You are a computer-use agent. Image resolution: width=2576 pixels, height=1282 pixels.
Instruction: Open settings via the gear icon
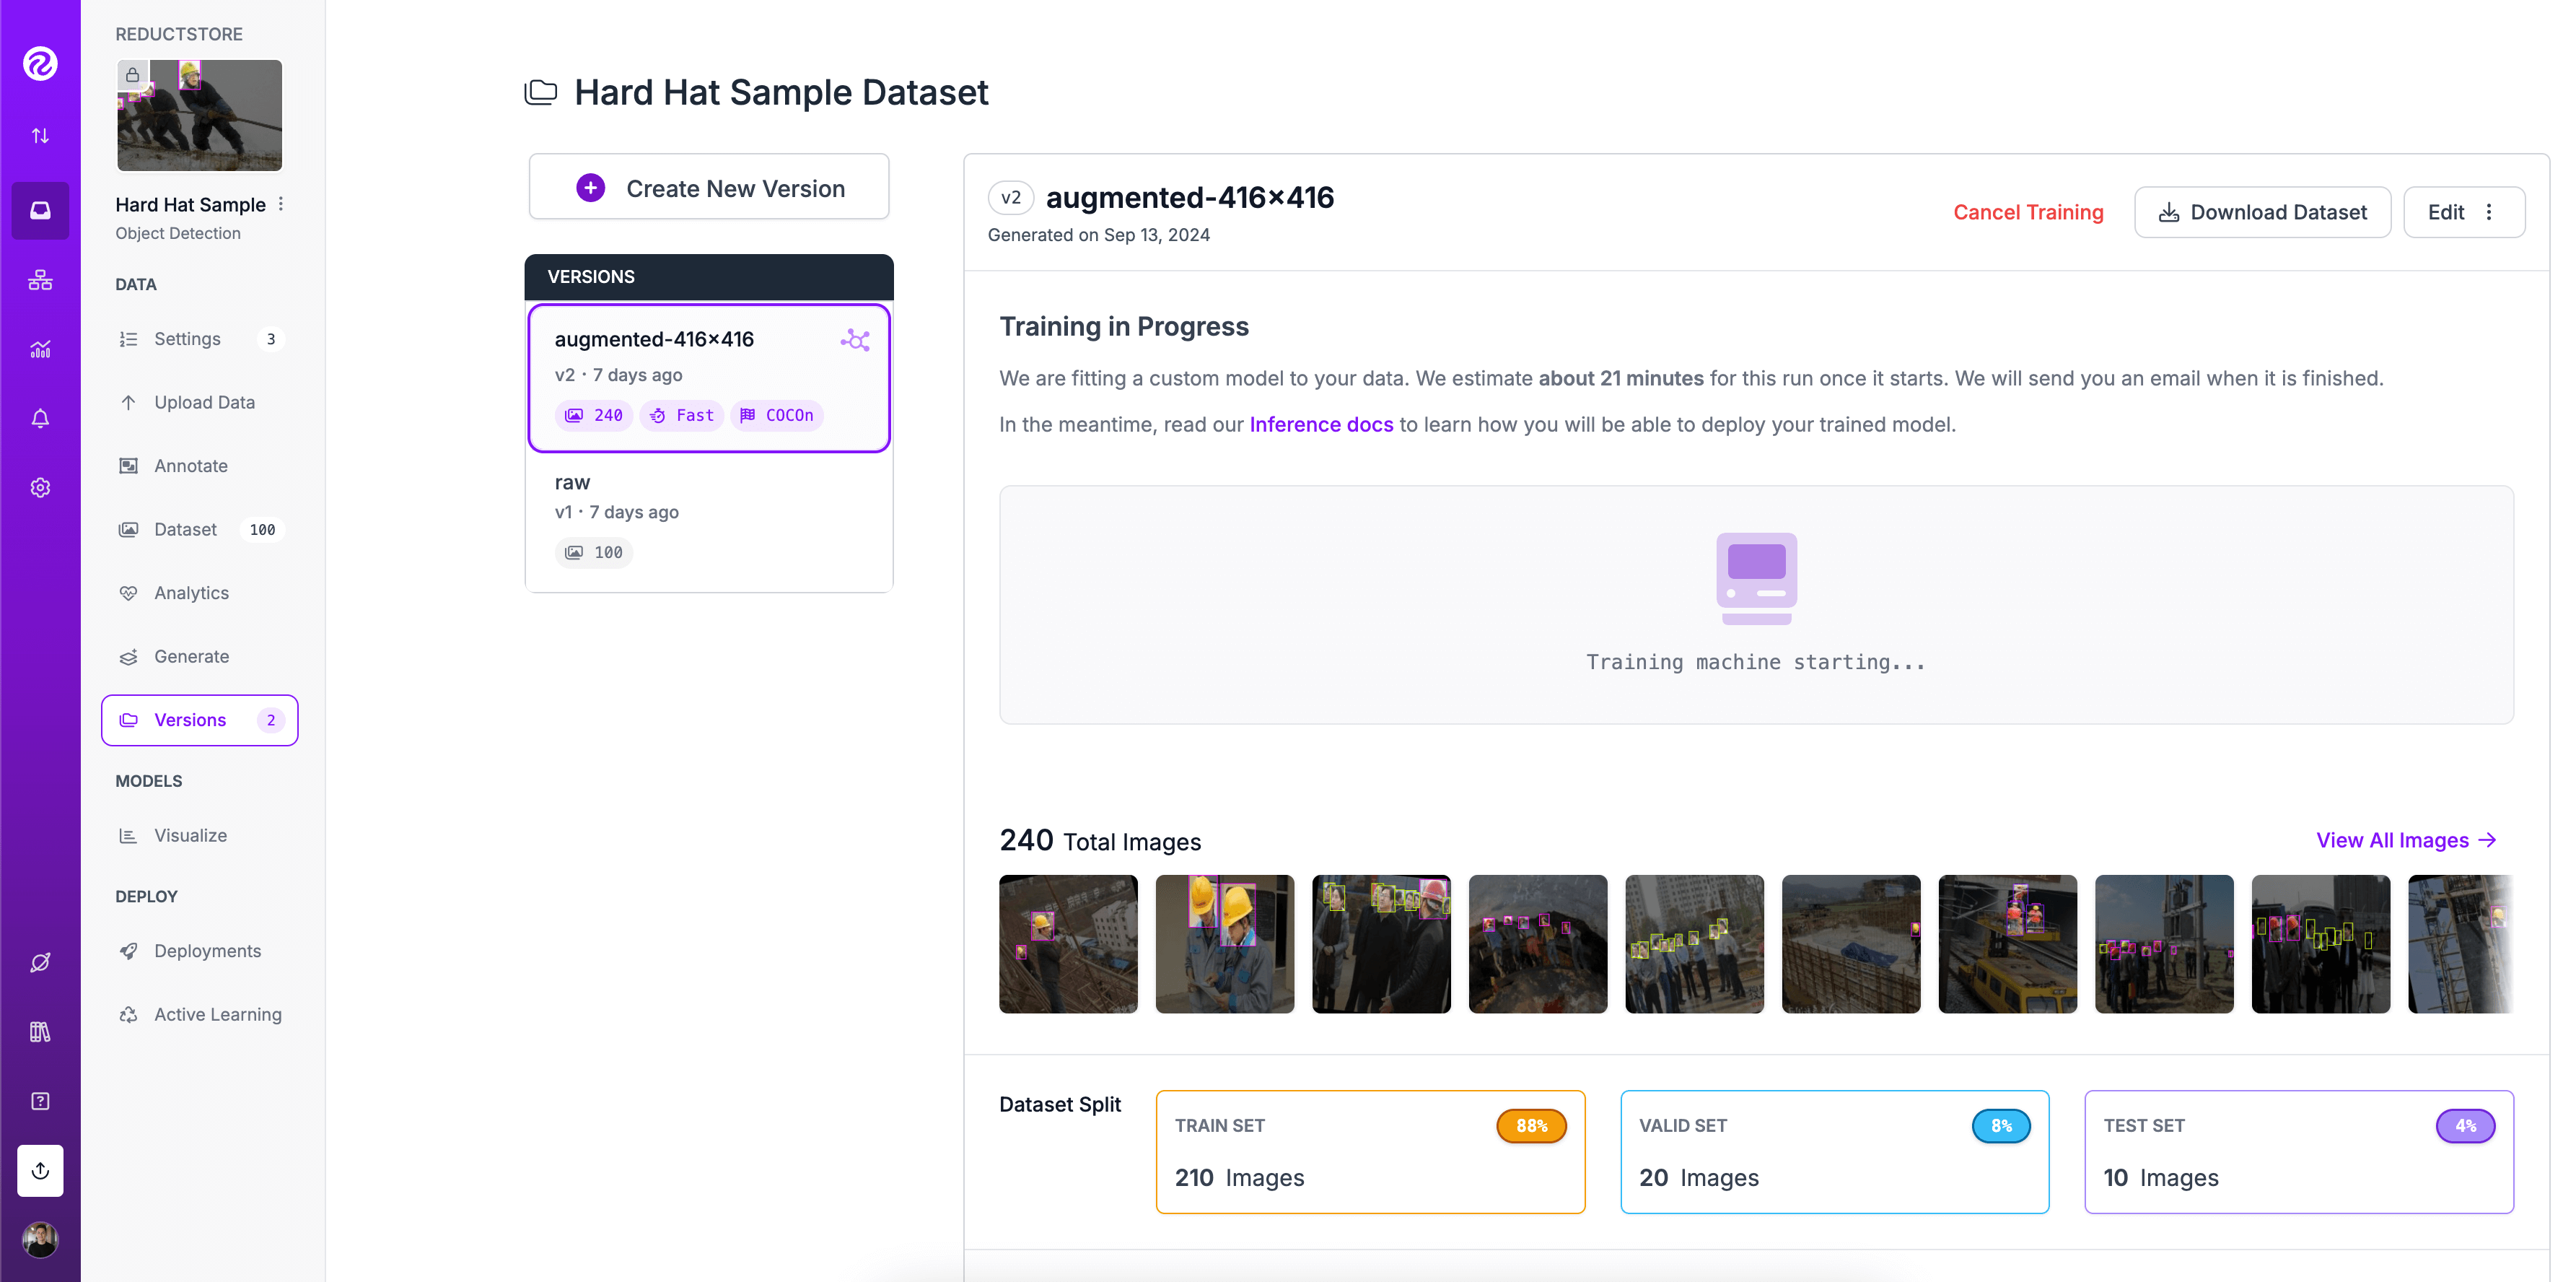40,487
